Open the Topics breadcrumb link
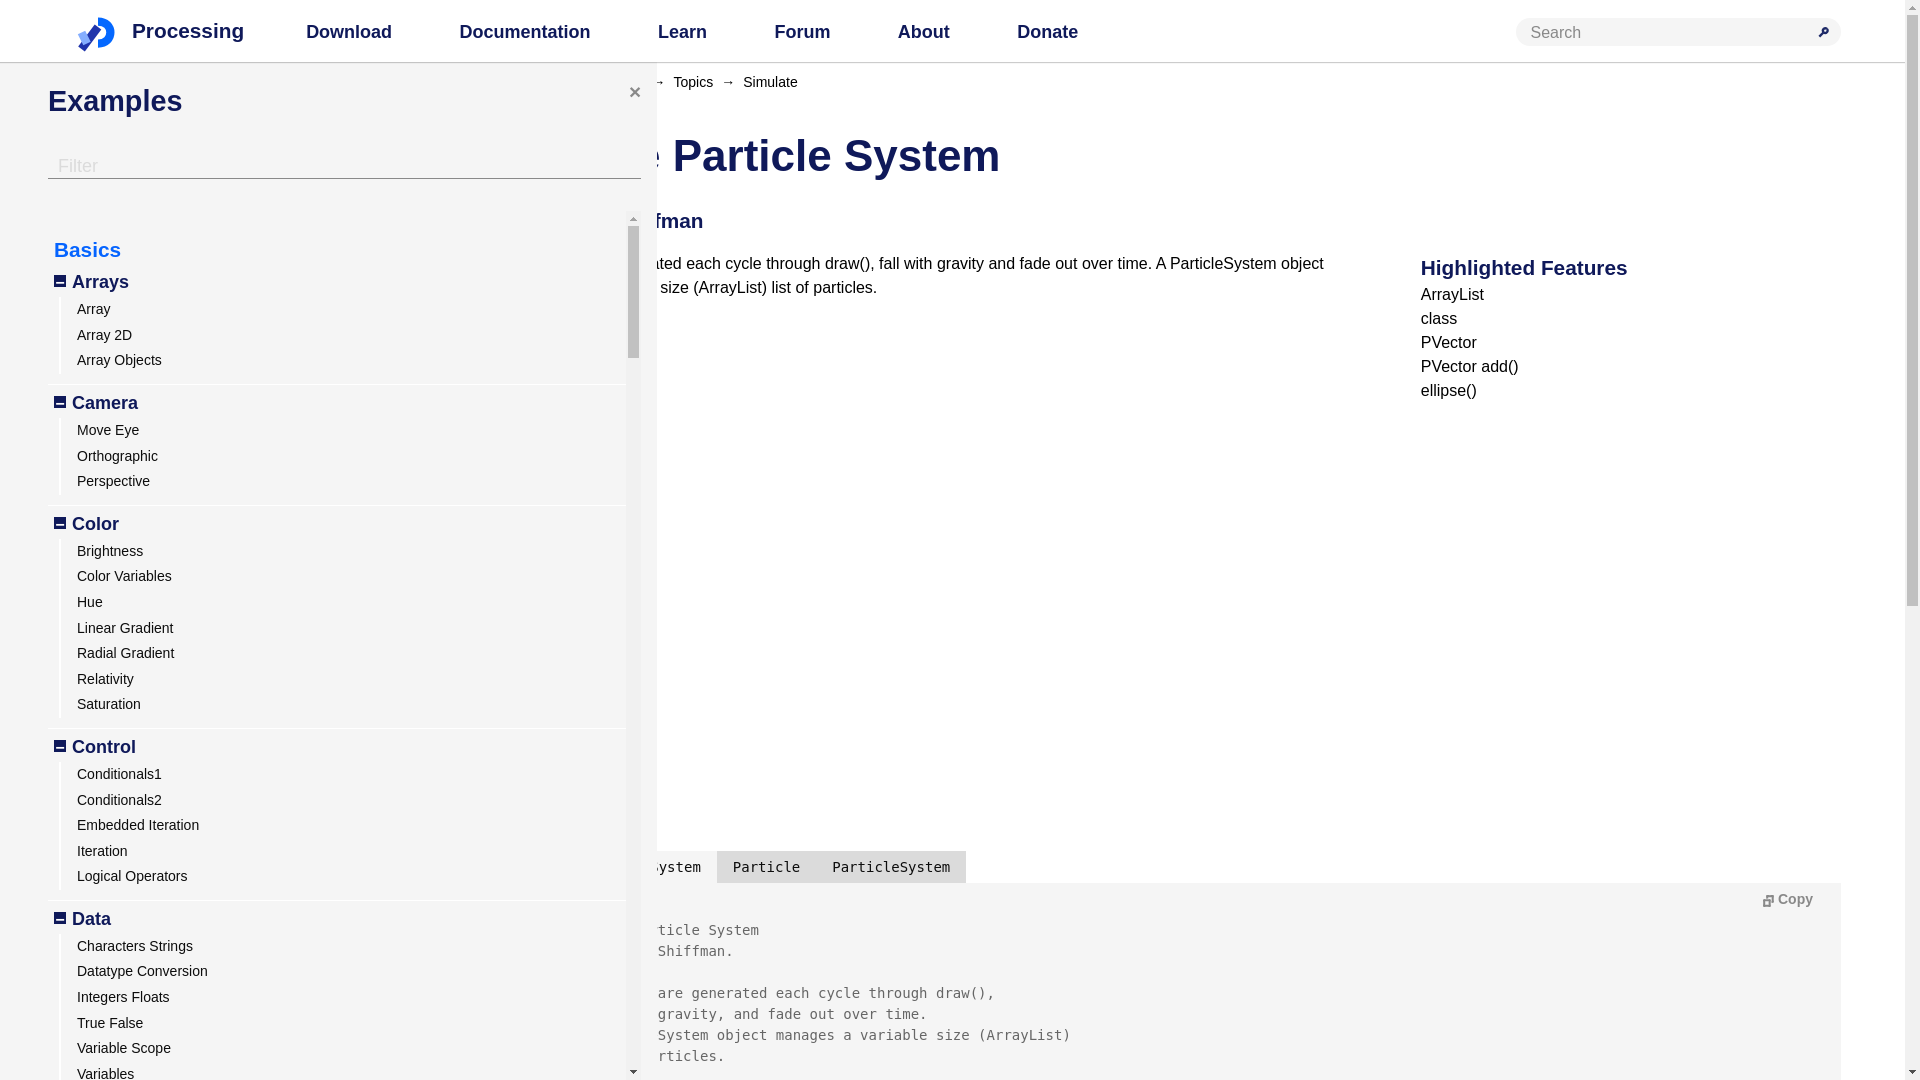The height and width of the screenshot is (1080, 1920). (x=693, y=82)
